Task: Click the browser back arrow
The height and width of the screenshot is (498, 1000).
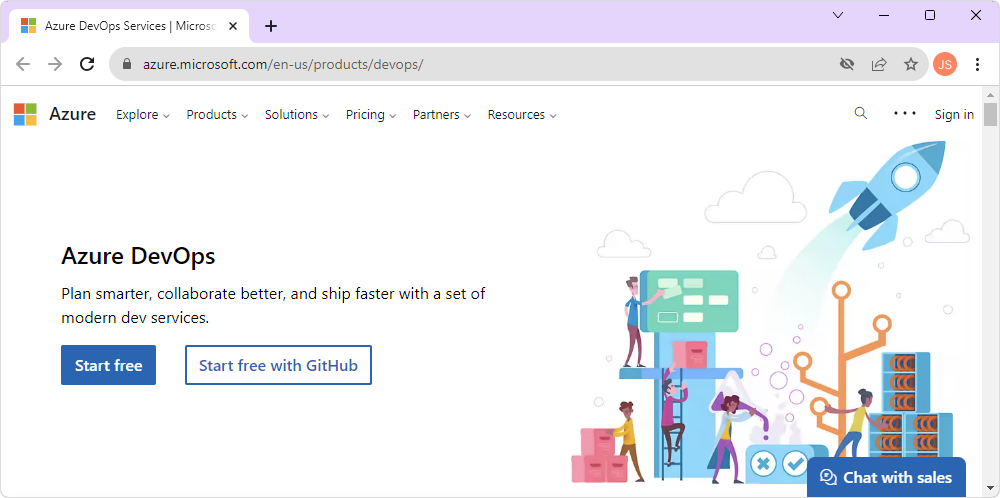Action: pos(23,64)
